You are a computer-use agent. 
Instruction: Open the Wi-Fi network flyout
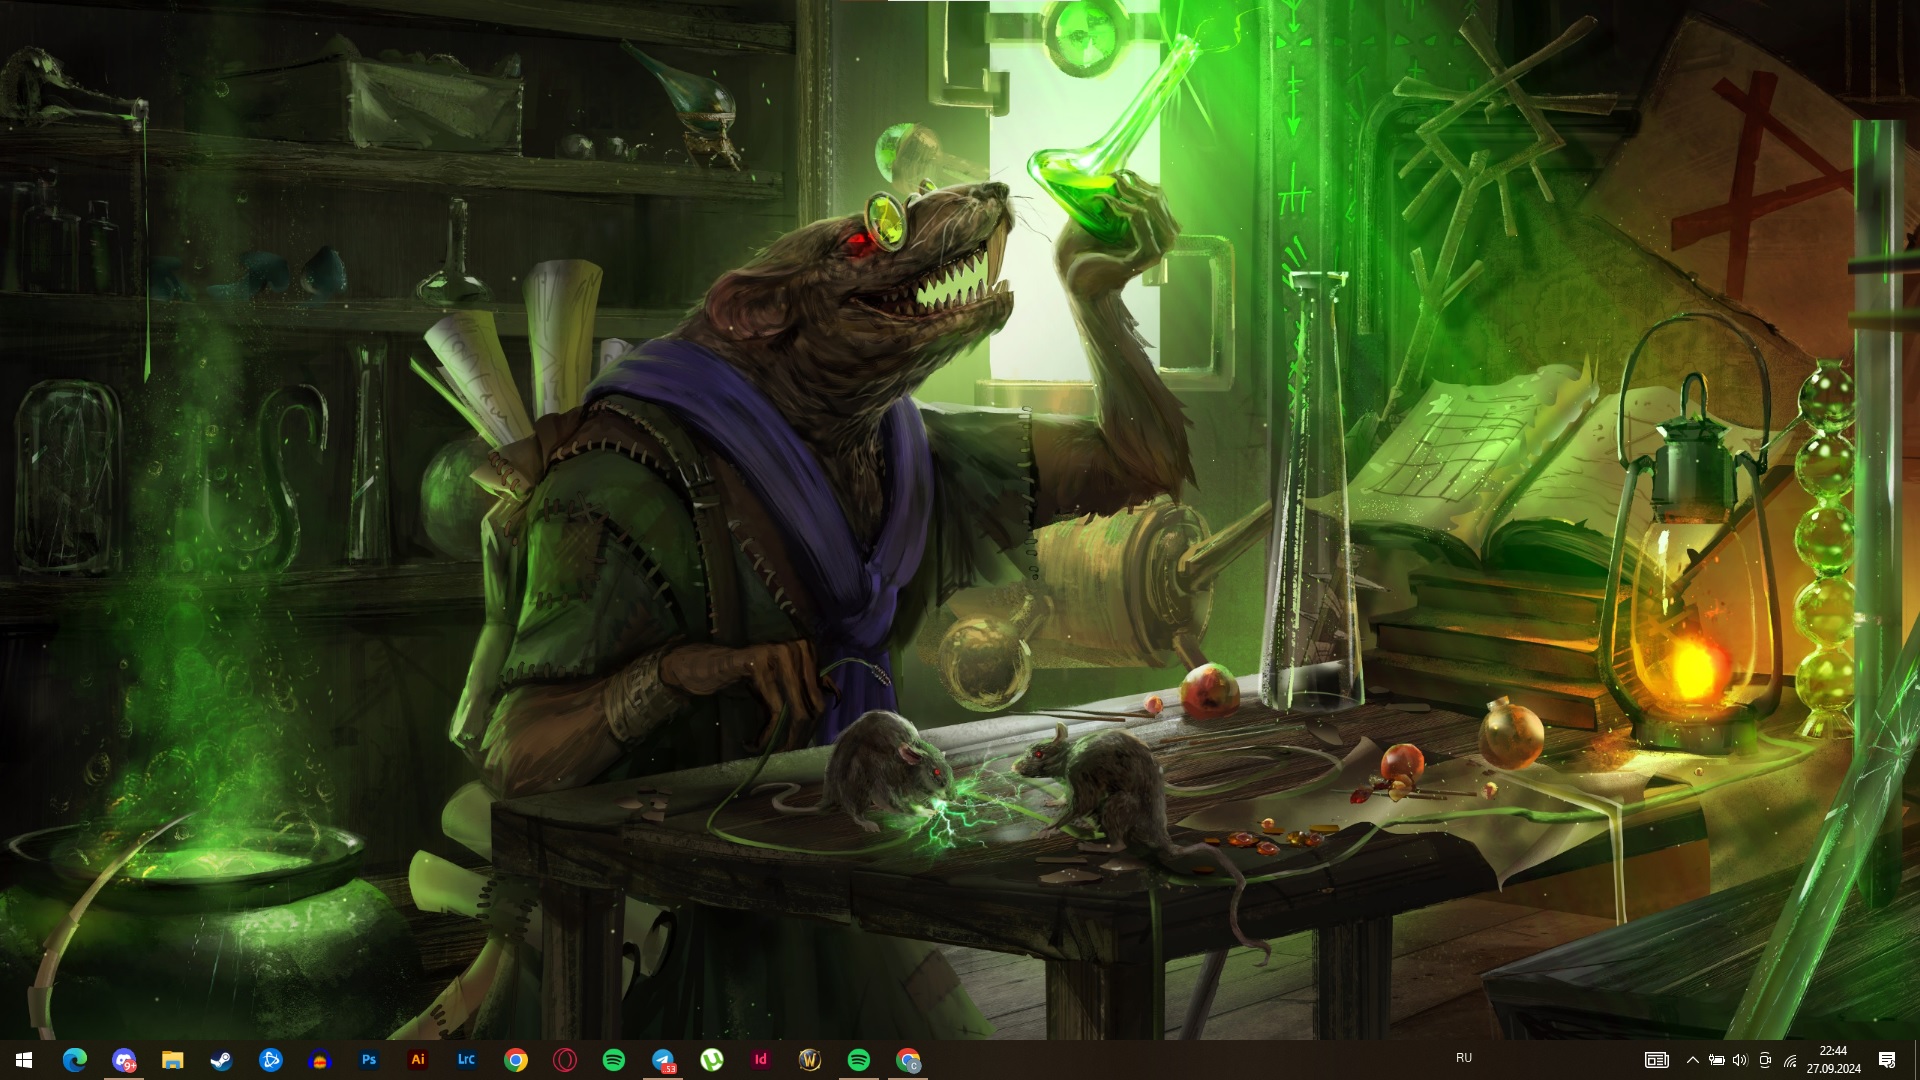click(x=1790, y=1060)
